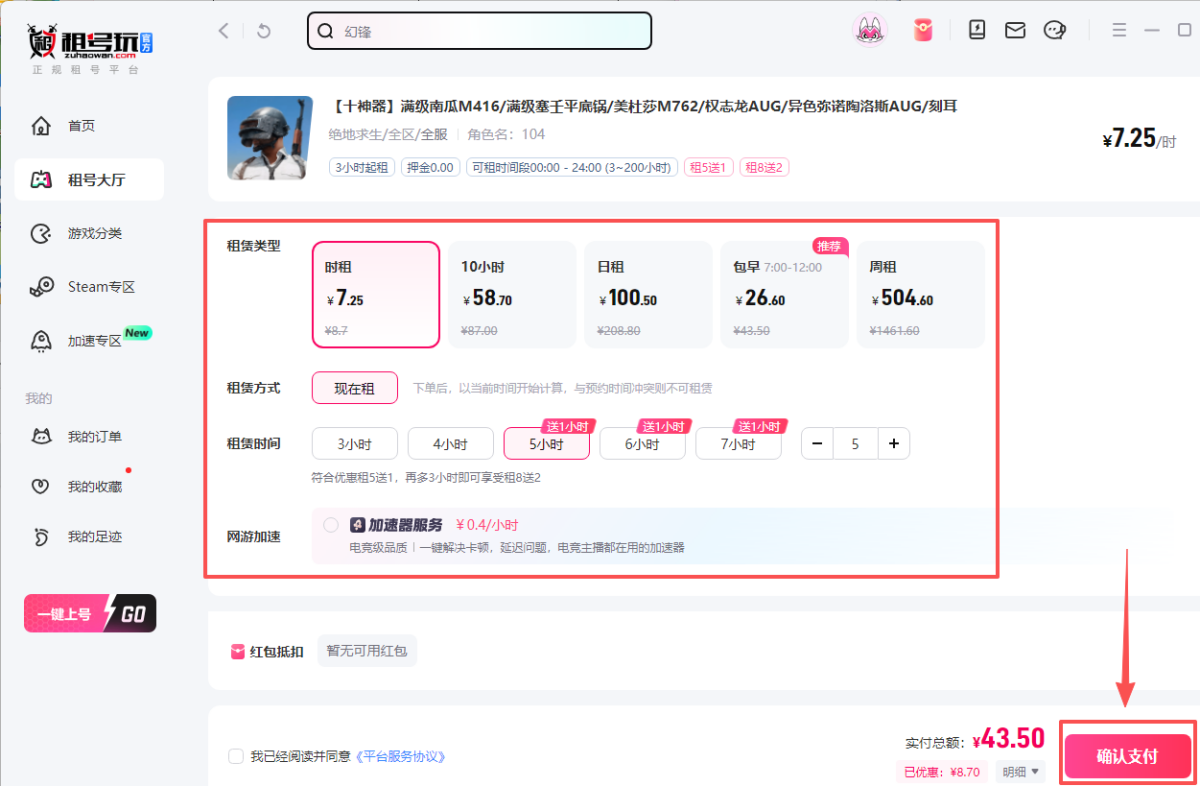
Task: Click the 我的订单 orders icon
Action: (40, 435)
